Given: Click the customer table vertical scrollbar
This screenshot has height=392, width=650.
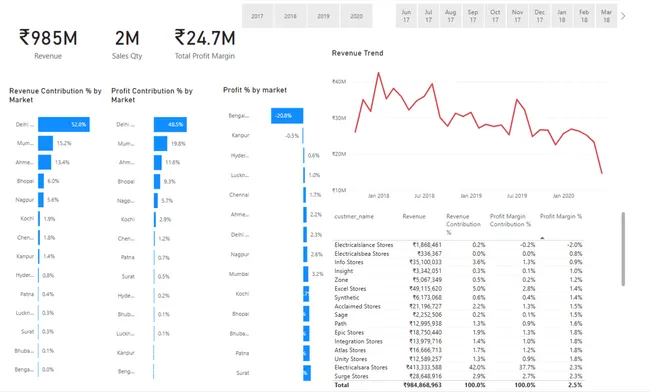Looking at the screenshot, I should pyautogui.click(x=623, y=249).
